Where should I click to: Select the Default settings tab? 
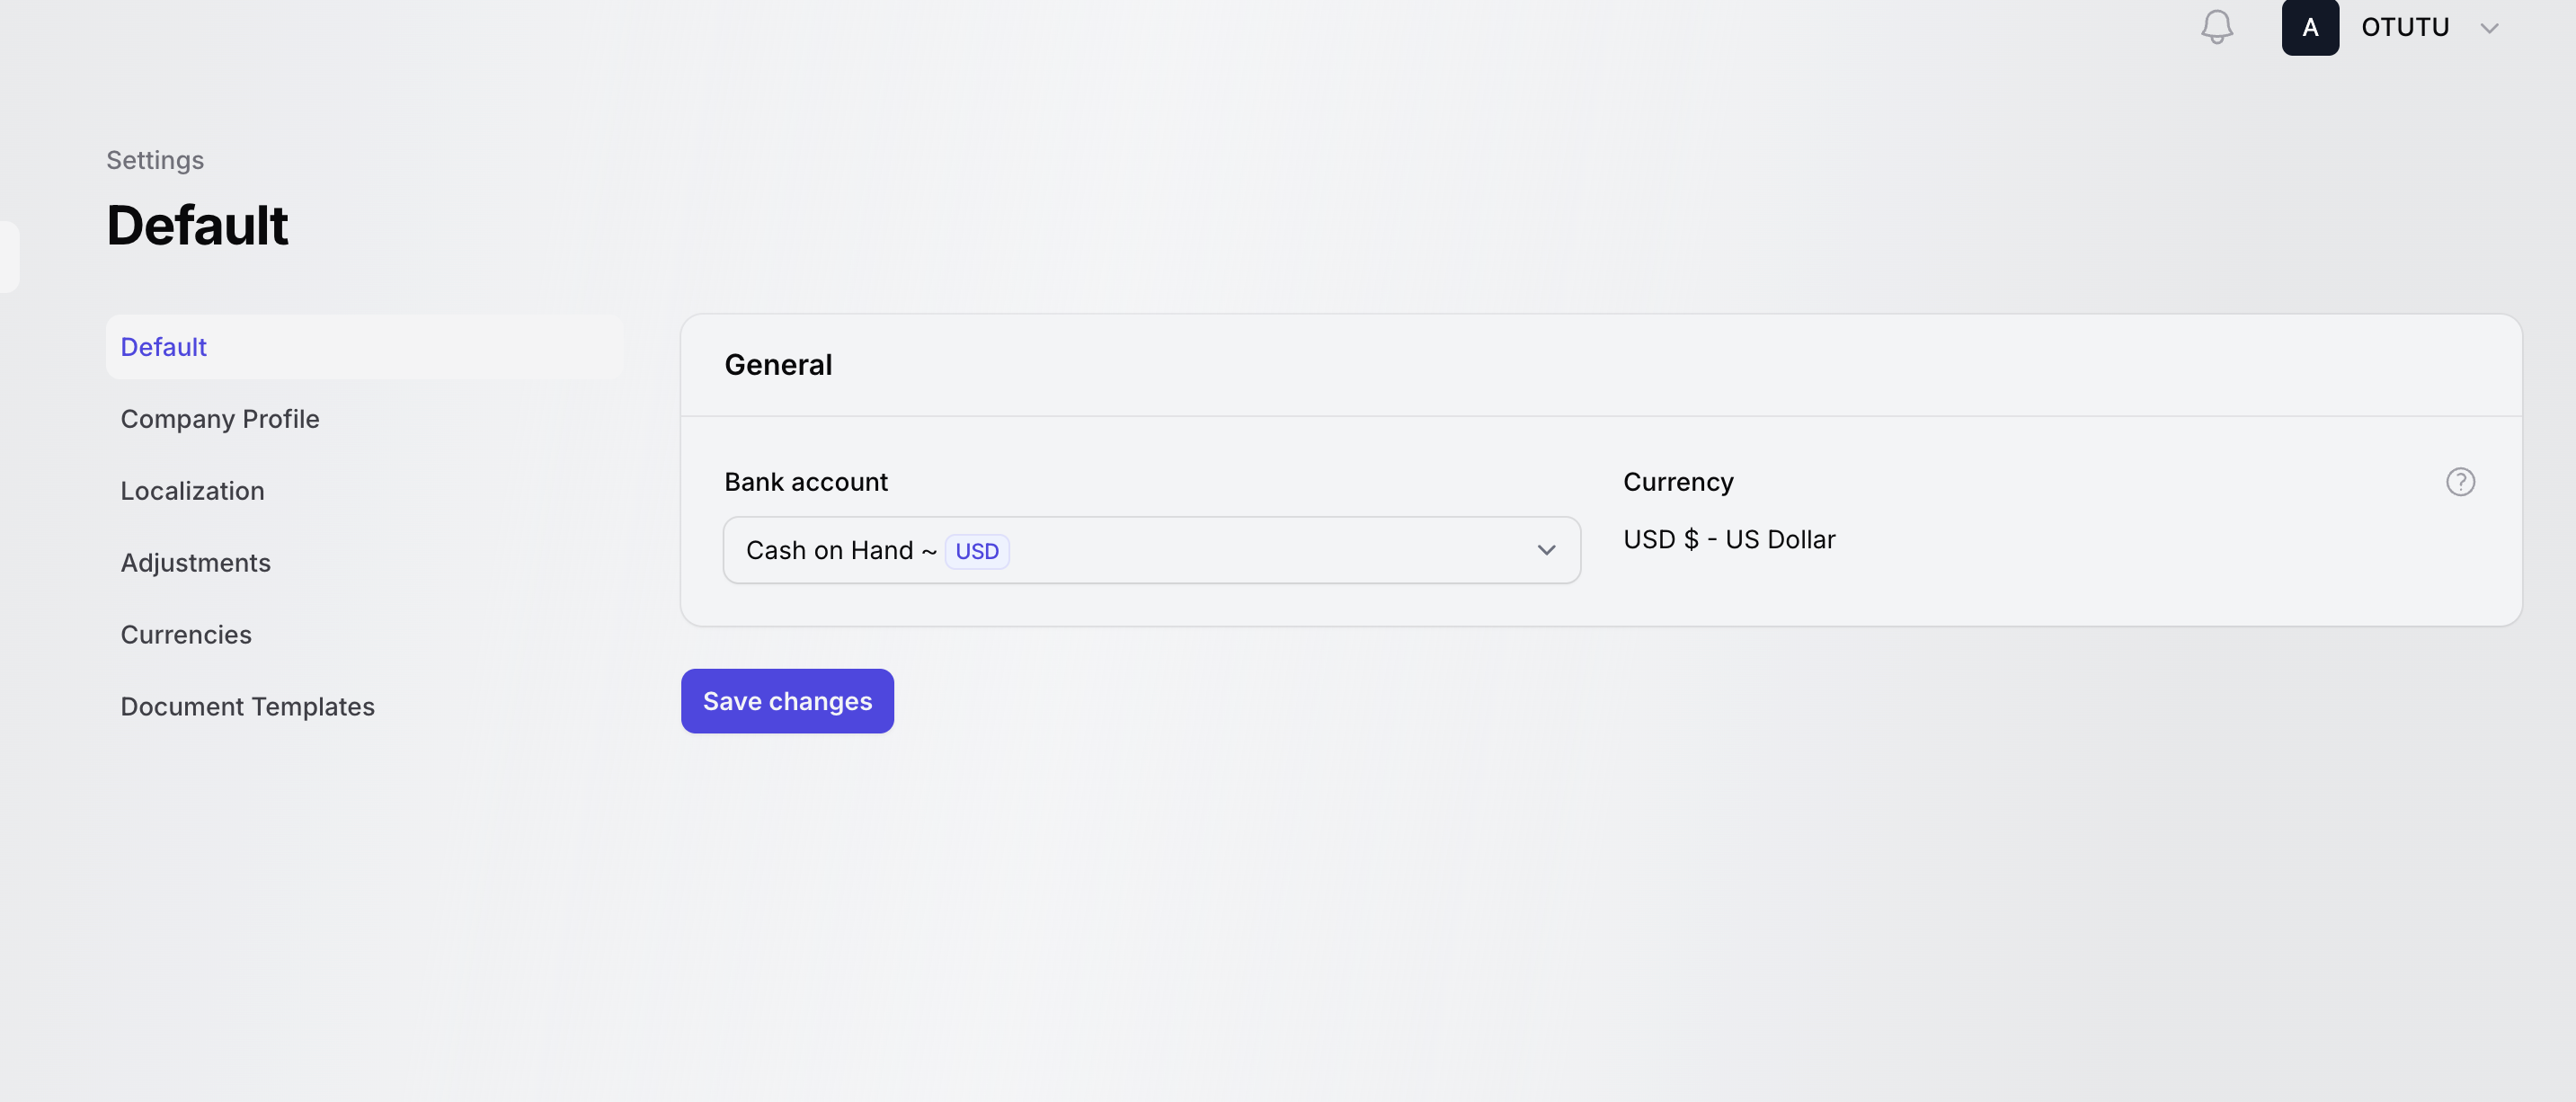coord(164,347)
